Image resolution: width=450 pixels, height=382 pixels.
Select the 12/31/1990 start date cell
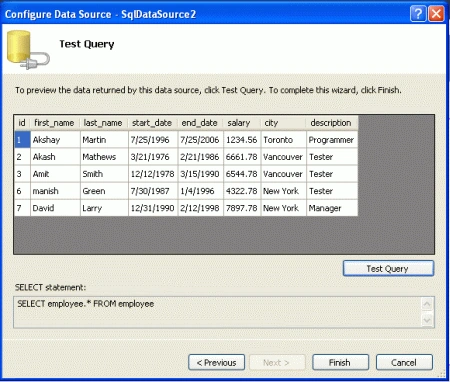point(153,208)
